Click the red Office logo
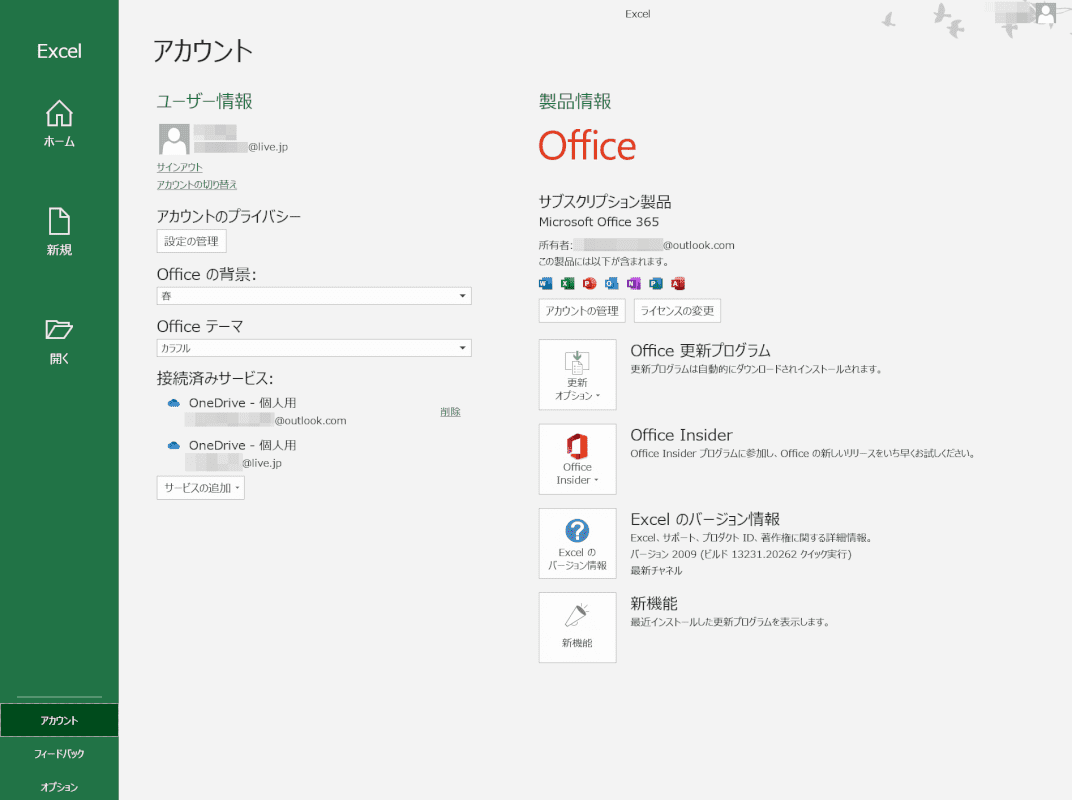 [x=587, y=146]
